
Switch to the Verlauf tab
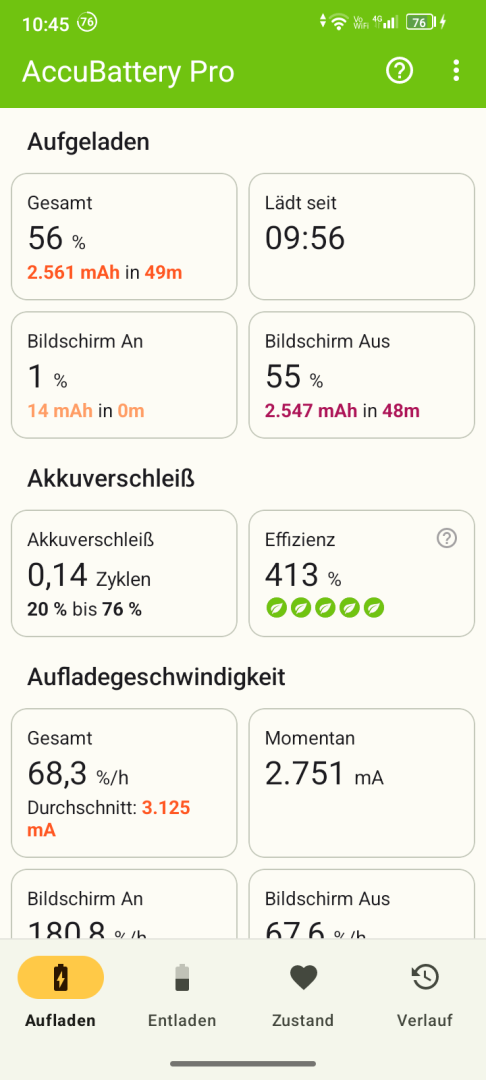(425, 992)
